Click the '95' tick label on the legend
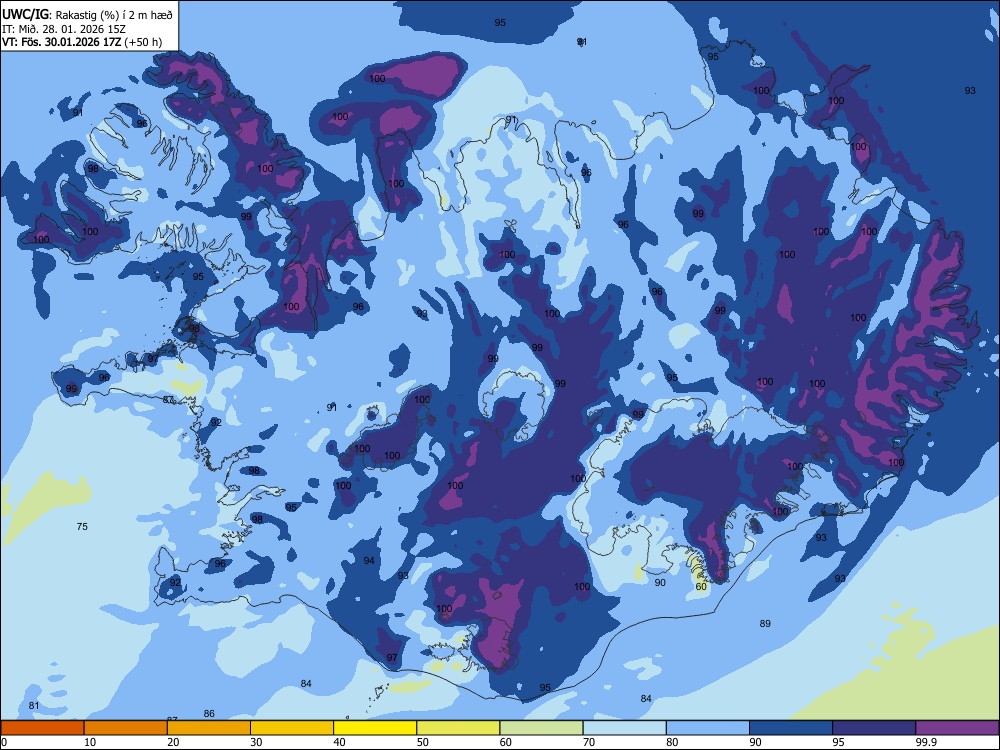Viewport: 1000px width, 750px height. [838, 742]
